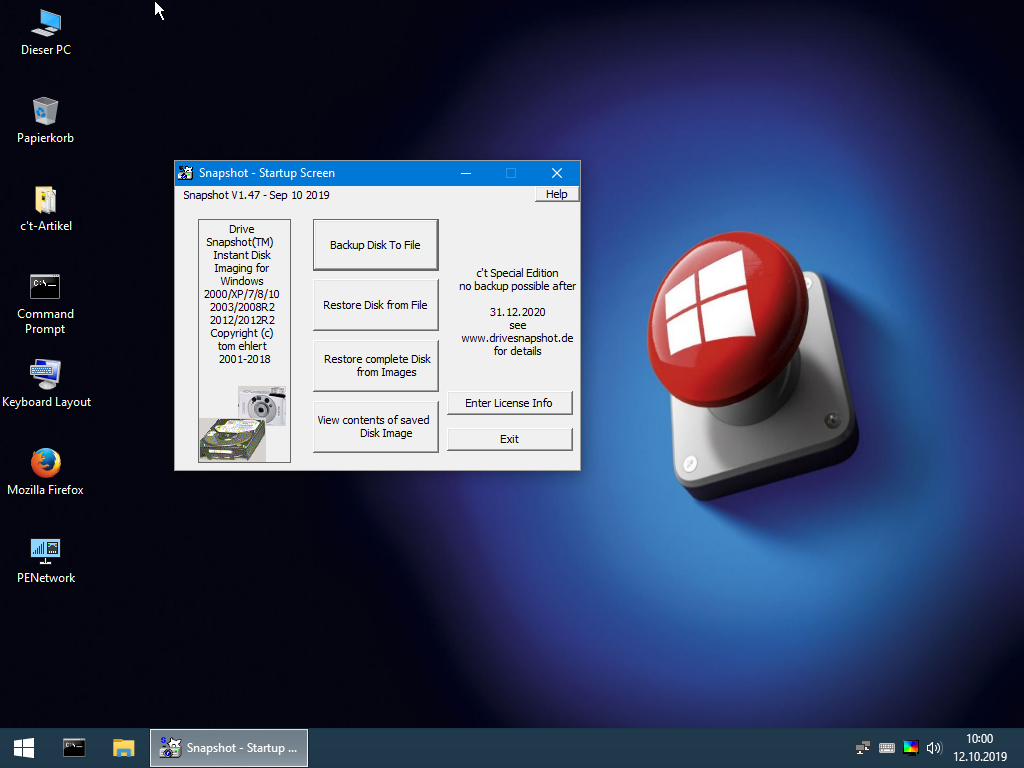Click the volume speaker tray icon

click(x=934, y=747)
